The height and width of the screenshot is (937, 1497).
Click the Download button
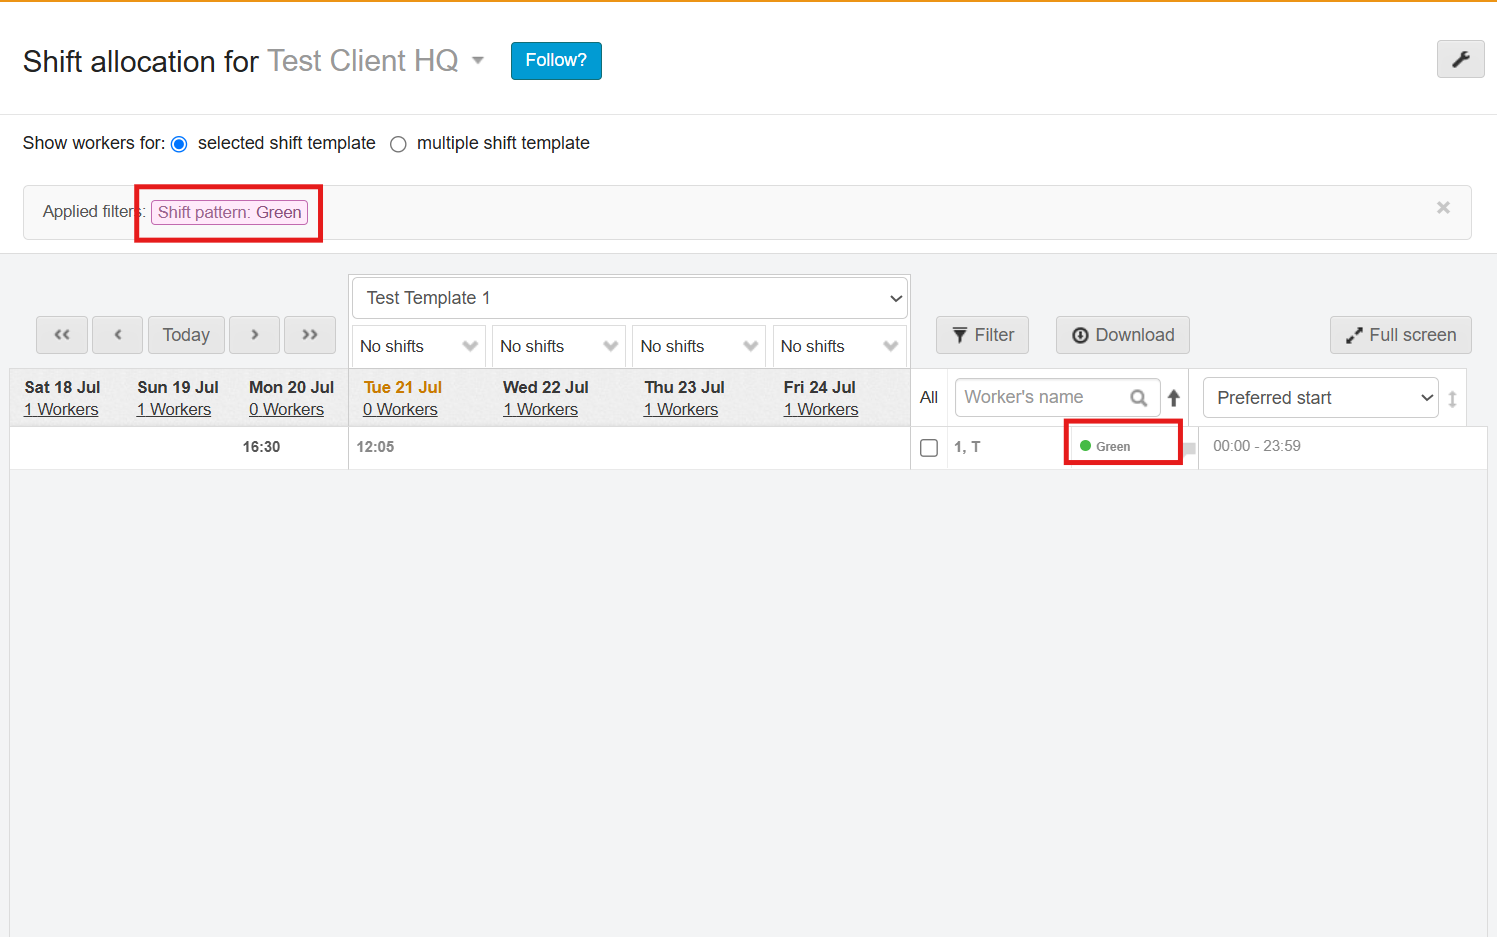click(x=1123, y=335)
